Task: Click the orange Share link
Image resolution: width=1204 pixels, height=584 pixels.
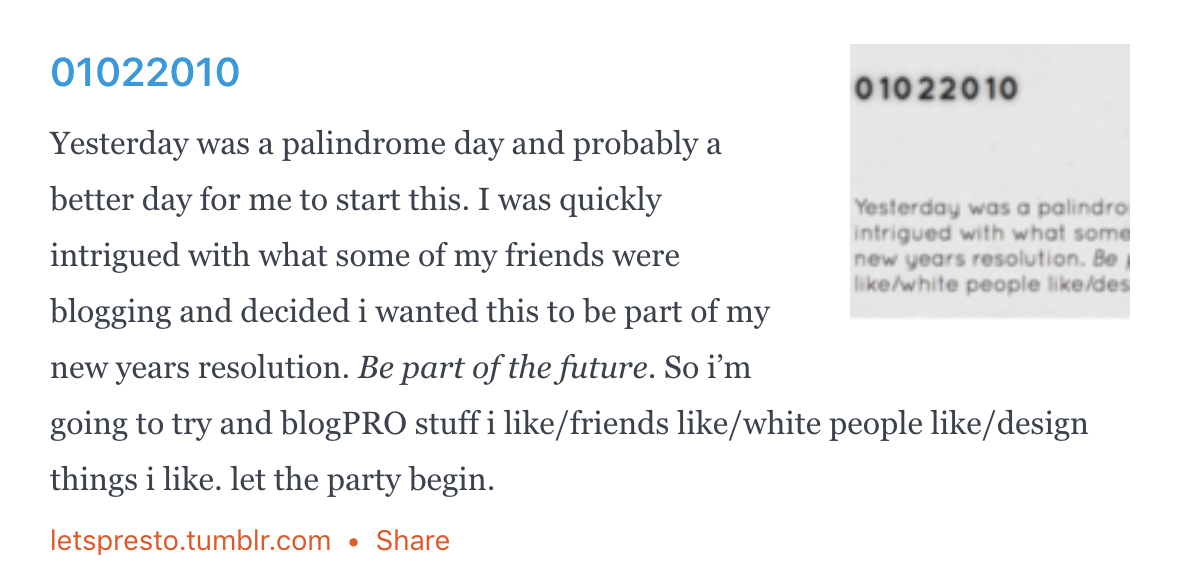Action: pyautogui.click(x=412, y=541)
